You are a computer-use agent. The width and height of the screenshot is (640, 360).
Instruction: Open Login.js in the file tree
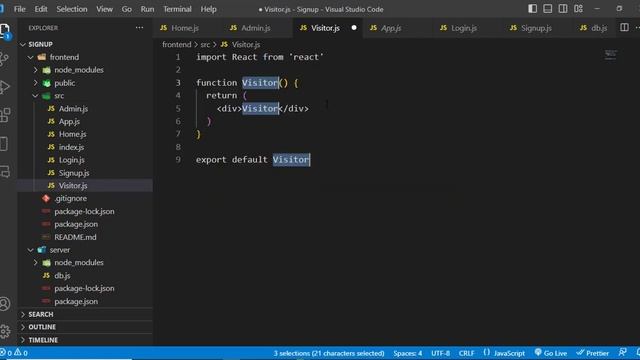pos(86,160)
